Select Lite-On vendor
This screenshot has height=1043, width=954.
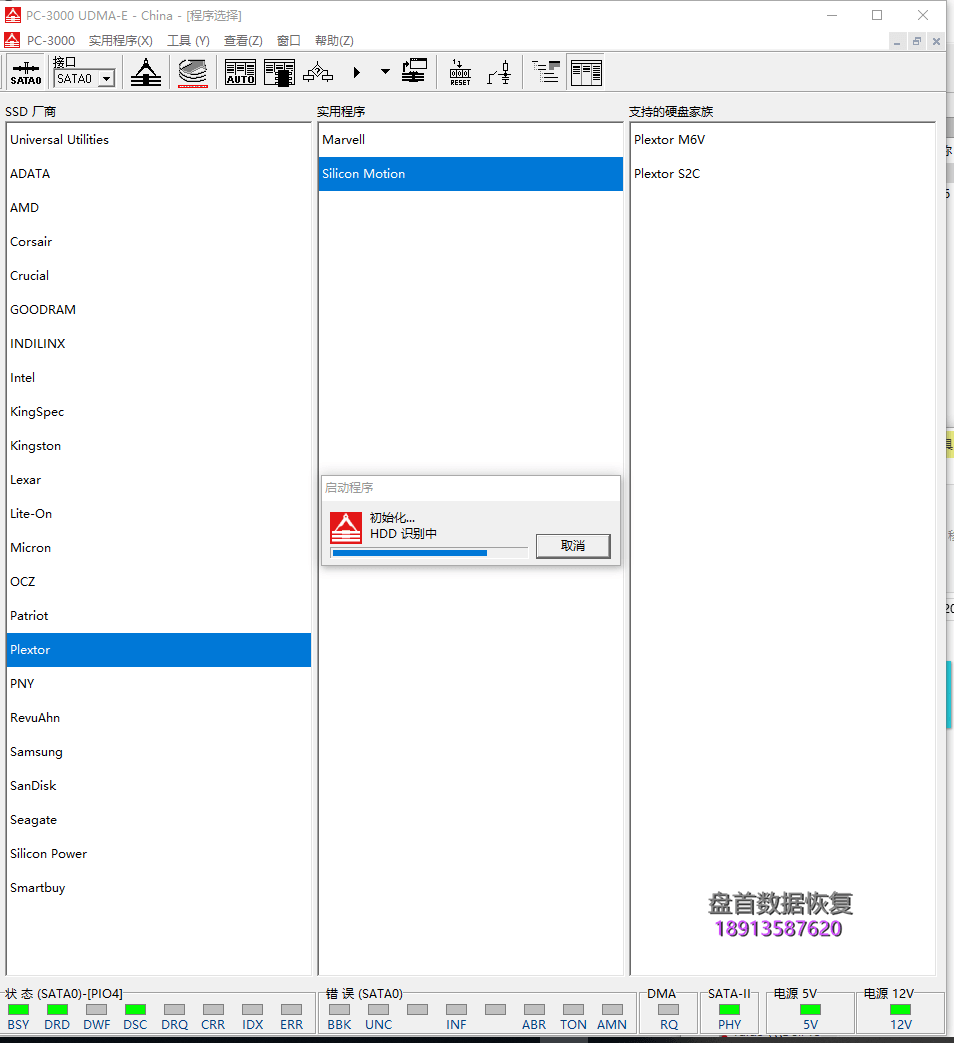coord(158,514)
